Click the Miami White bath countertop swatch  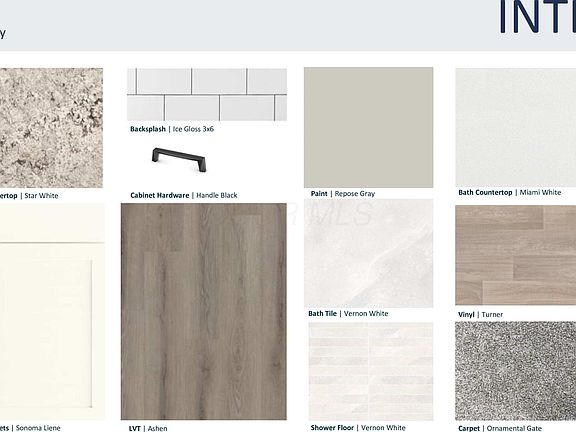516,127
